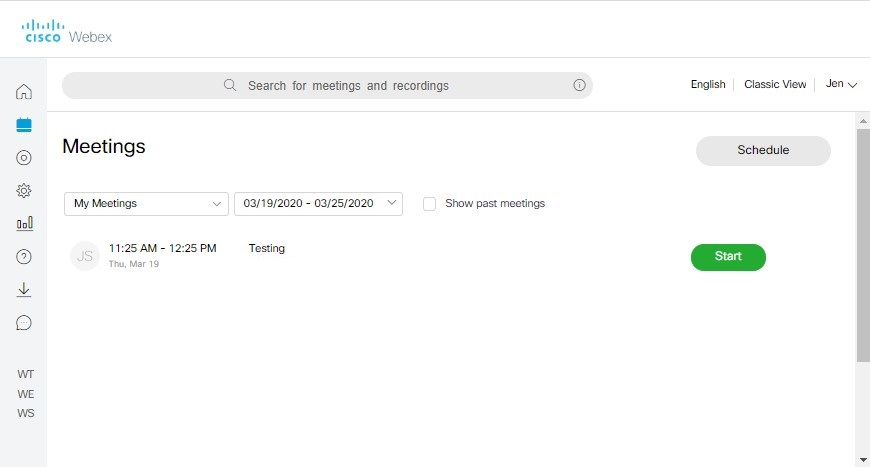Viewport: 870px width, 467px height.
Task: Click the search info icon
Action: [579, 86]
